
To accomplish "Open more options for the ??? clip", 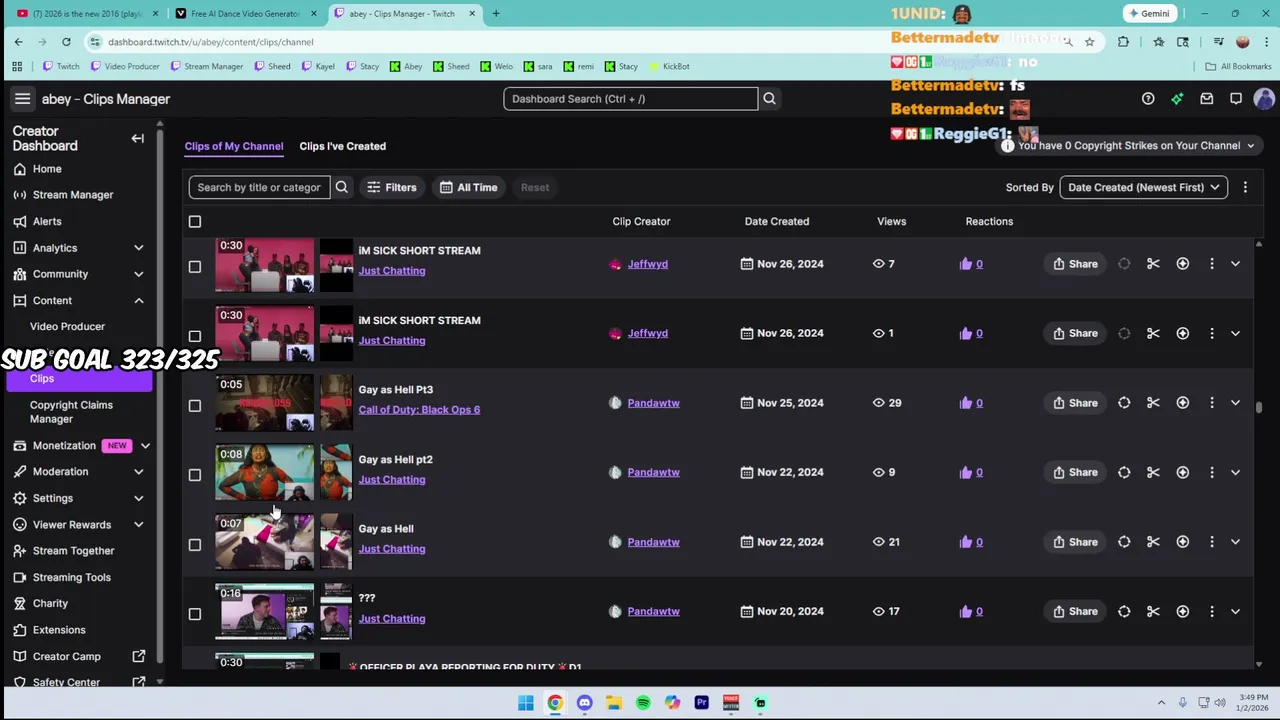I will click(x=1212, y=611).
